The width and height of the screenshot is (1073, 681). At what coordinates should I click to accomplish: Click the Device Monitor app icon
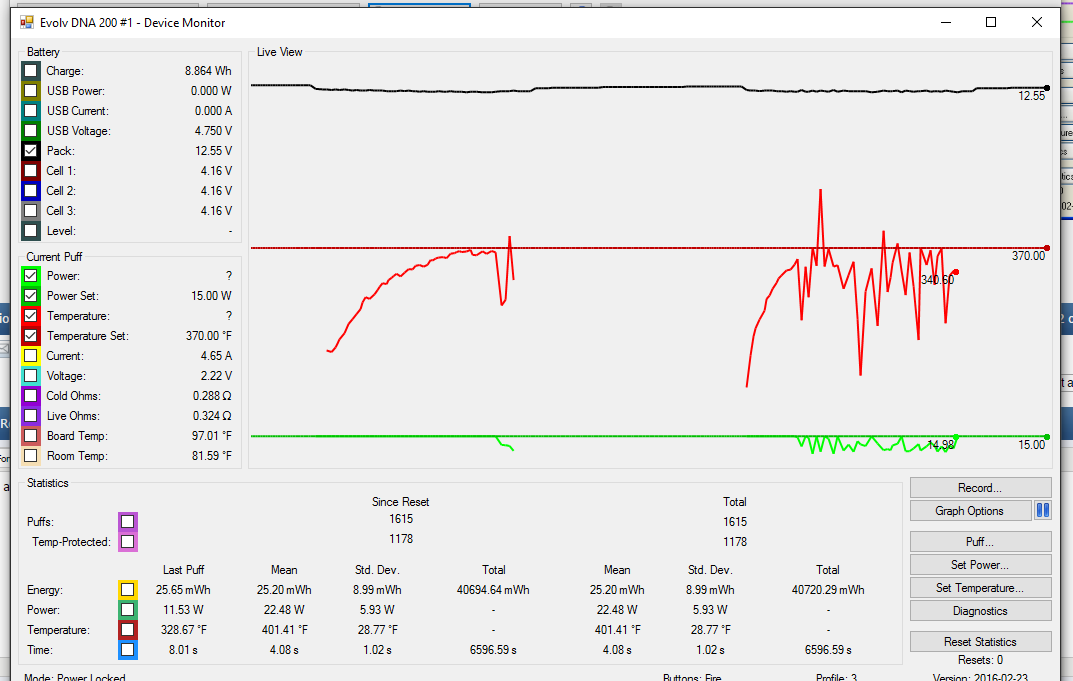pyautogui.click(x=27, y=23)
